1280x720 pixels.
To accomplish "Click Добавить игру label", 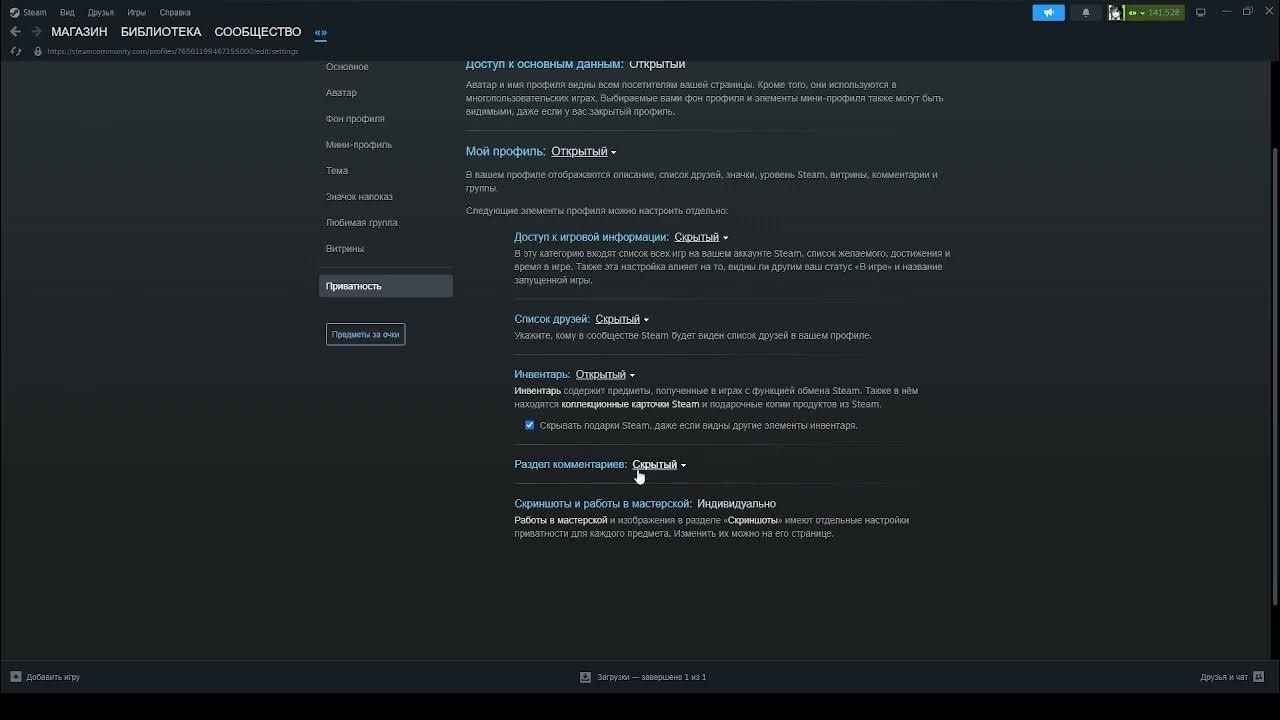I will [x=53, y=677].
